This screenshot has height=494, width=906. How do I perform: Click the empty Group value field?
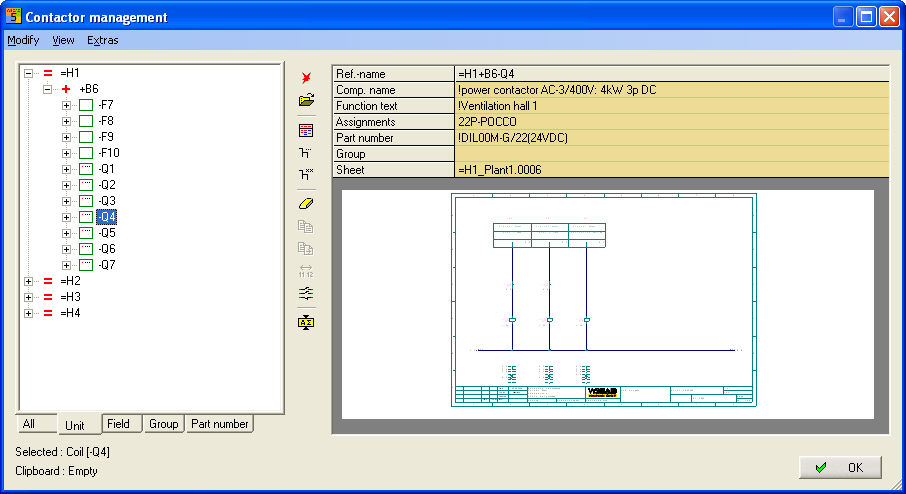click(672, 154)
